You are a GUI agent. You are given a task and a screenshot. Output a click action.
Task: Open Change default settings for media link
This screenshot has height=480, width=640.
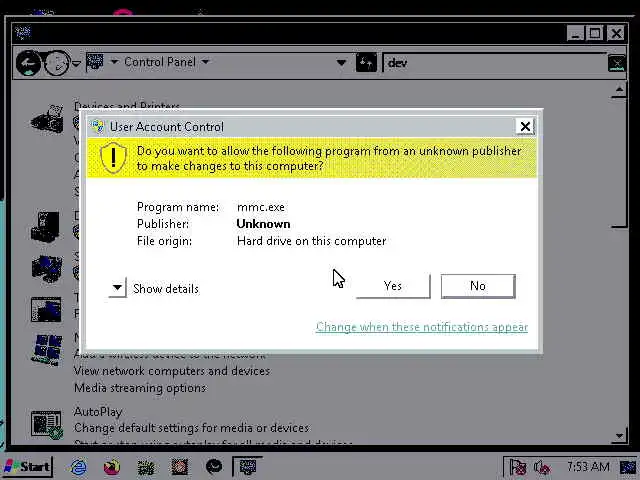191,428
